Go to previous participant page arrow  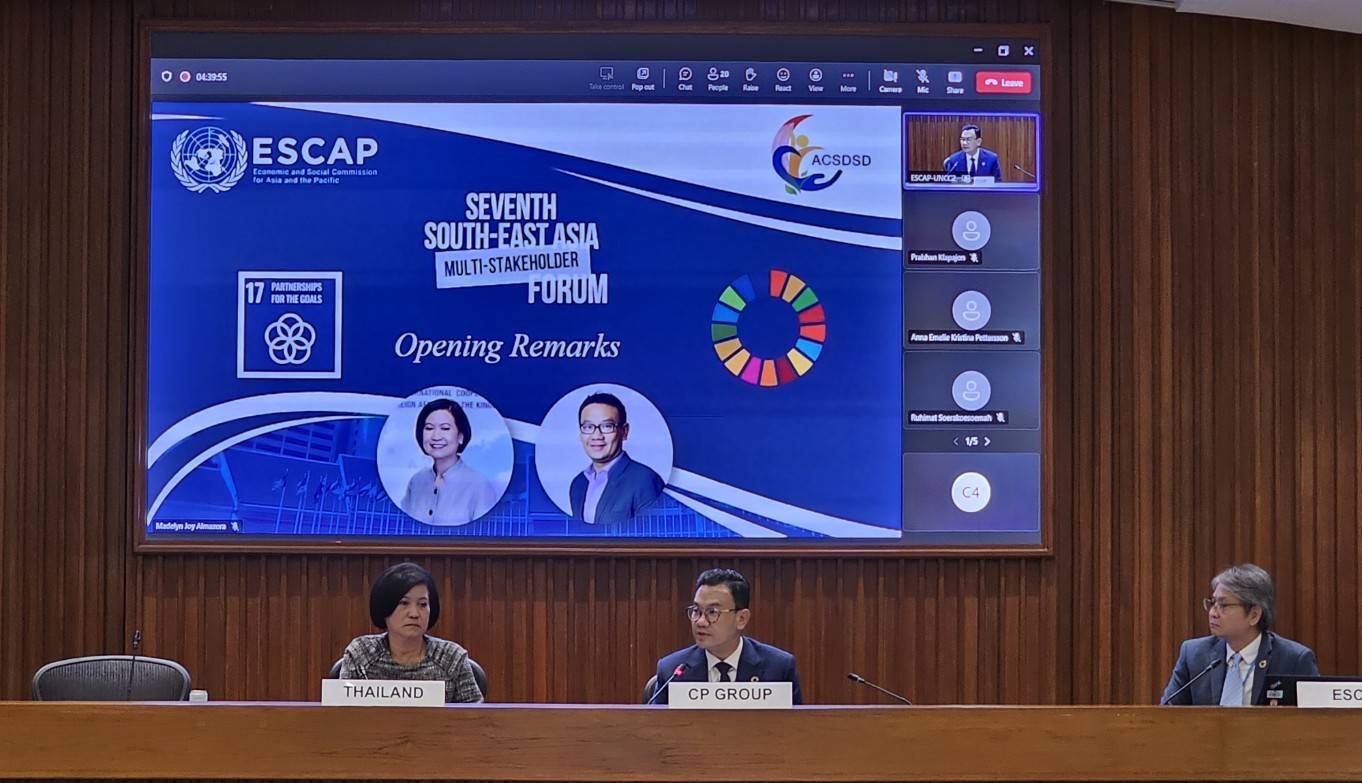coord(955,441)
